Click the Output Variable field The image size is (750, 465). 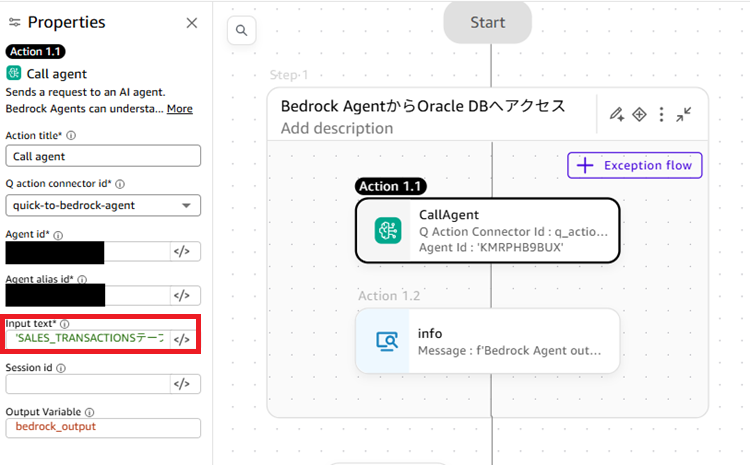click(103, 427)
